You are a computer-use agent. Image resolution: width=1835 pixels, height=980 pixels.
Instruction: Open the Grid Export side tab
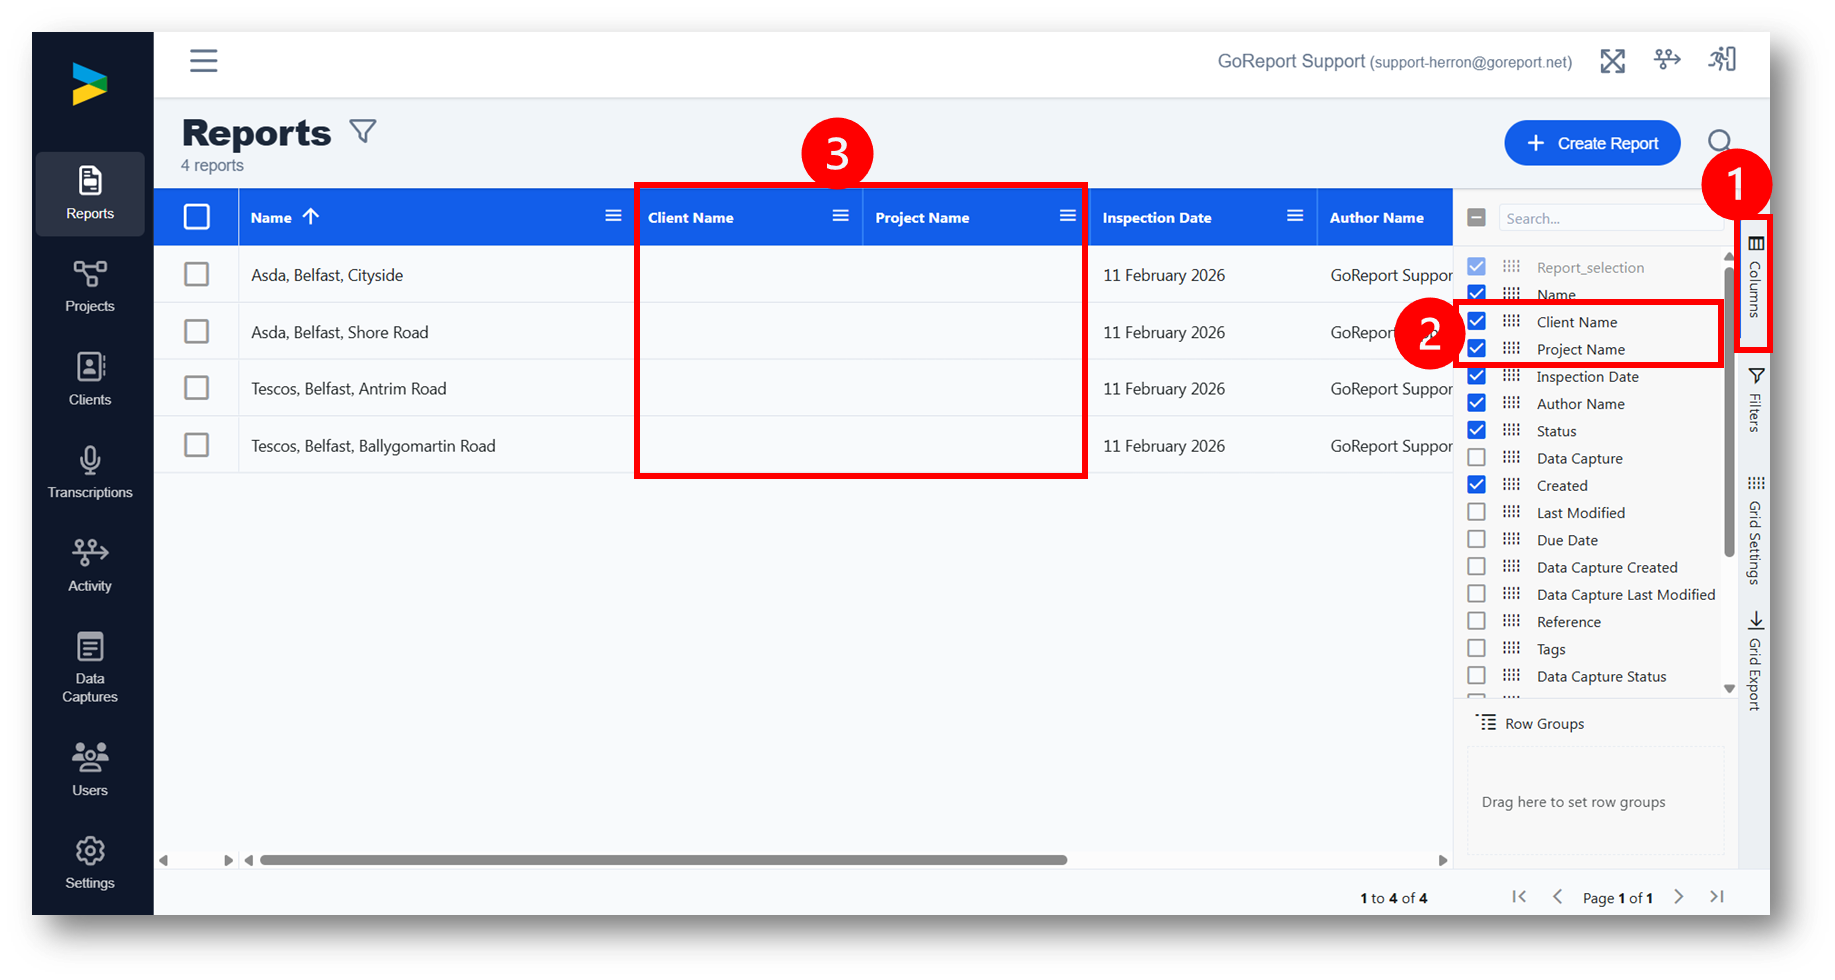(x=1755, y=661)
